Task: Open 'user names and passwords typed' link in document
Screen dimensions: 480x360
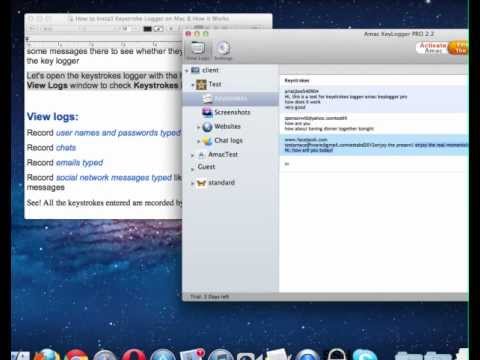Action: [118, 133]
